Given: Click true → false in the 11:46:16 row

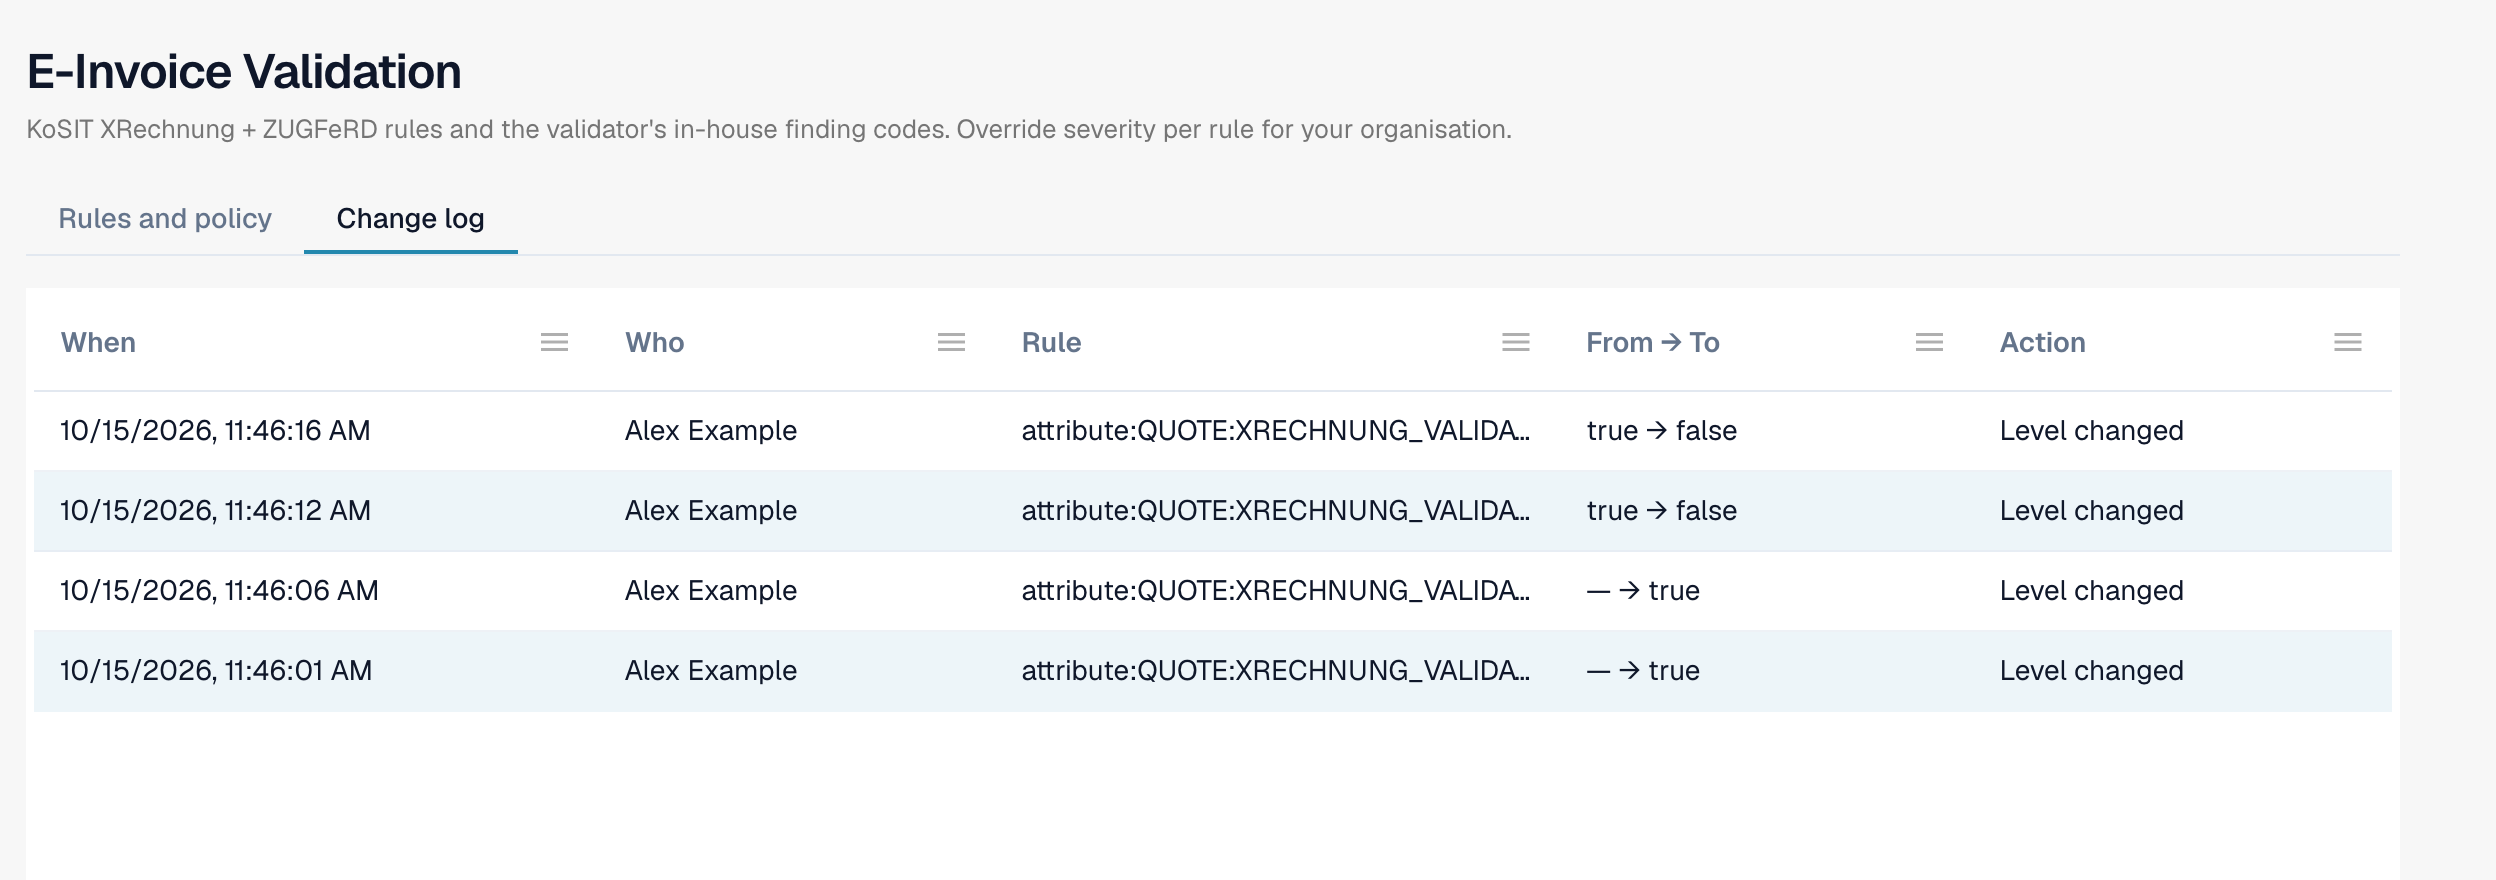Looking at the screenshot, I should click(x=1662, y=431).
